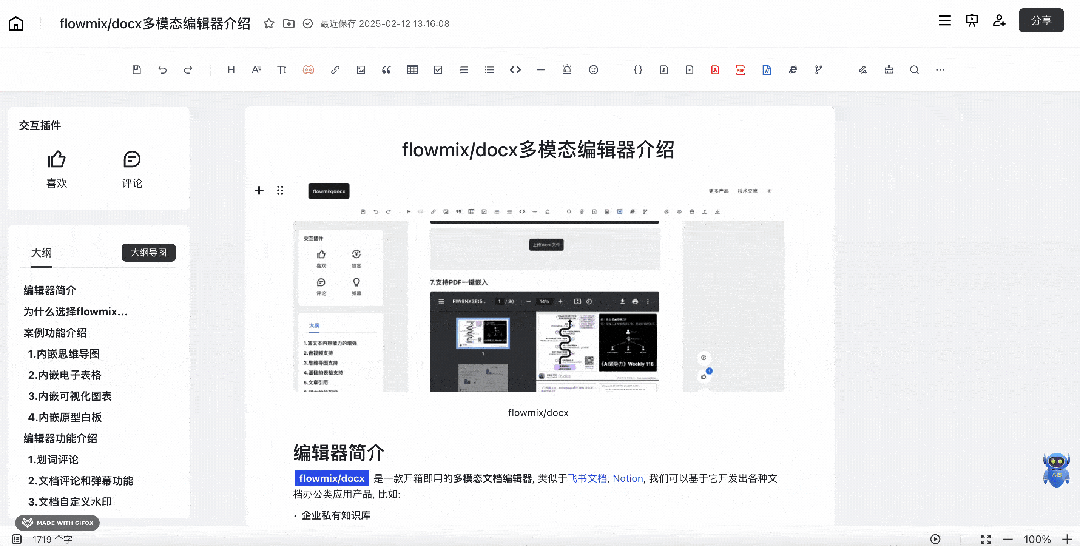
Task: Open more toolbar options
Action: point(940,70)
